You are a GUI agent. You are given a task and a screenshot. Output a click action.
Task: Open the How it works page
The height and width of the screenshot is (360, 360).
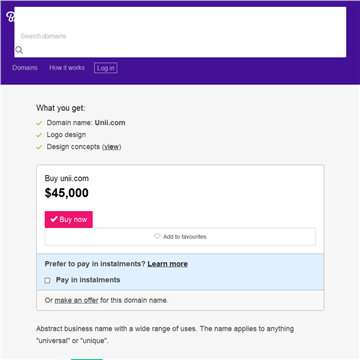point(67,68)
